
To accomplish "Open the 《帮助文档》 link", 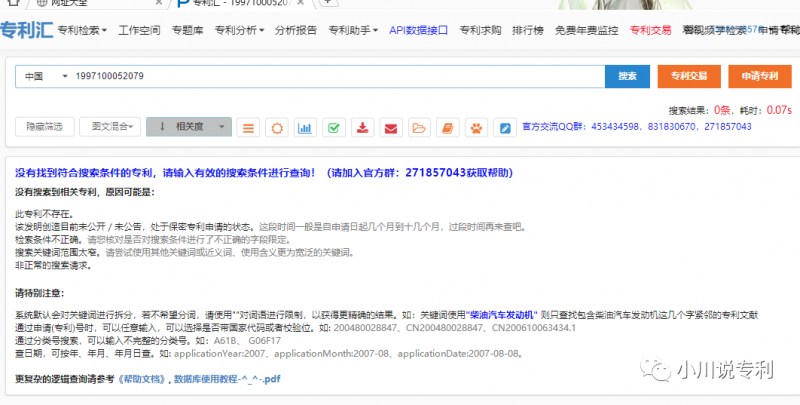I will [142, 379].
